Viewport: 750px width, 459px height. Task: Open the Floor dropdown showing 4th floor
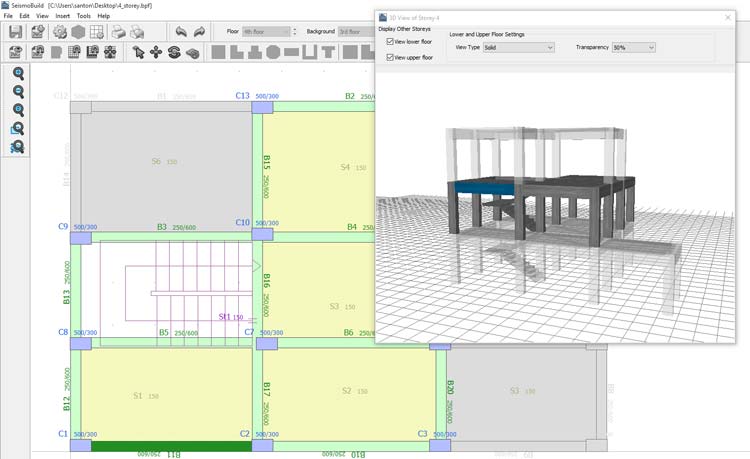[266, 32]
